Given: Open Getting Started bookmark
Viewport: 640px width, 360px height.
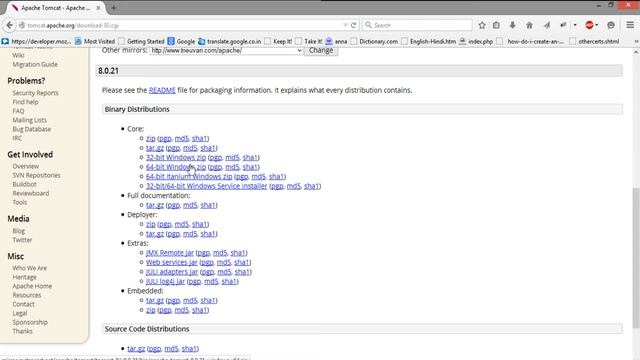Looking at the screenshot, I should pos(141,41).
